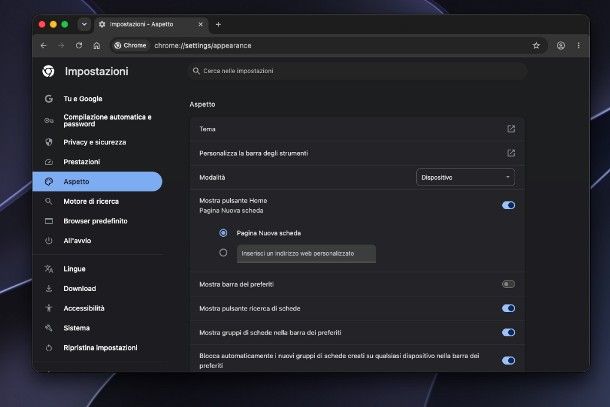The height and width of the screenshot is (407, 610).
Task: Click the palette Aspetto icon
Action: point(49,181)
